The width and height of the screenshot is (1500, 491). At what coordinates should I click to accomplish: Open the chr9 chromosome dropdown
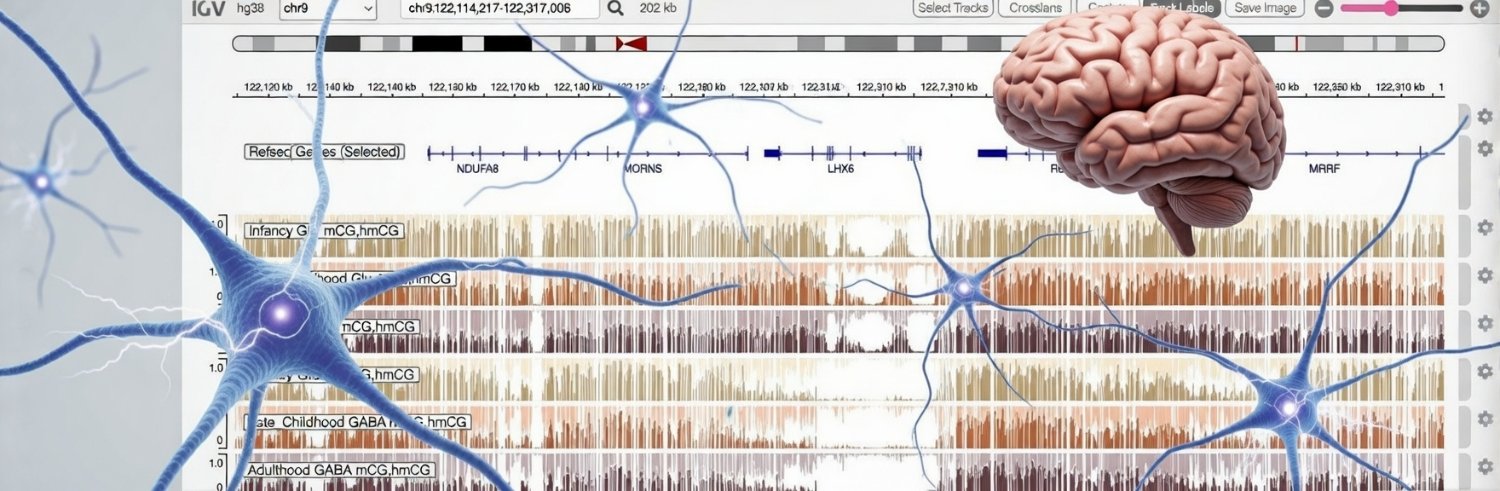[327, 8]
